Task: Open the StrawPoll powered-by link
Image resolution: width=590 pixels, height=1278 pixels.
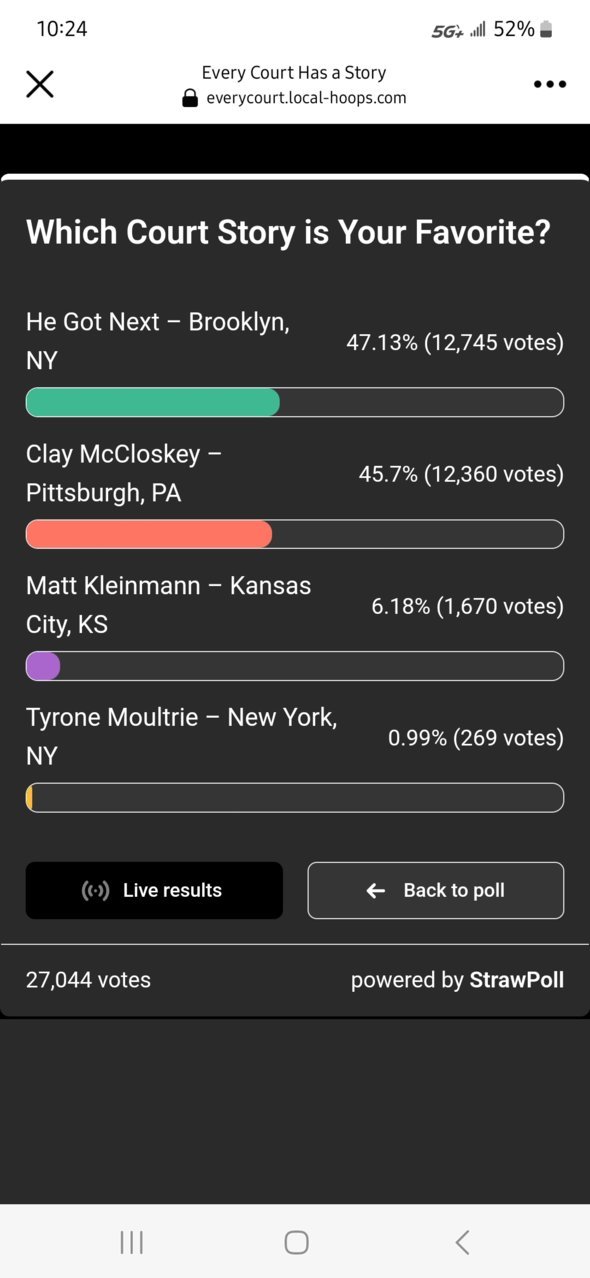Action: pos(517,980)
